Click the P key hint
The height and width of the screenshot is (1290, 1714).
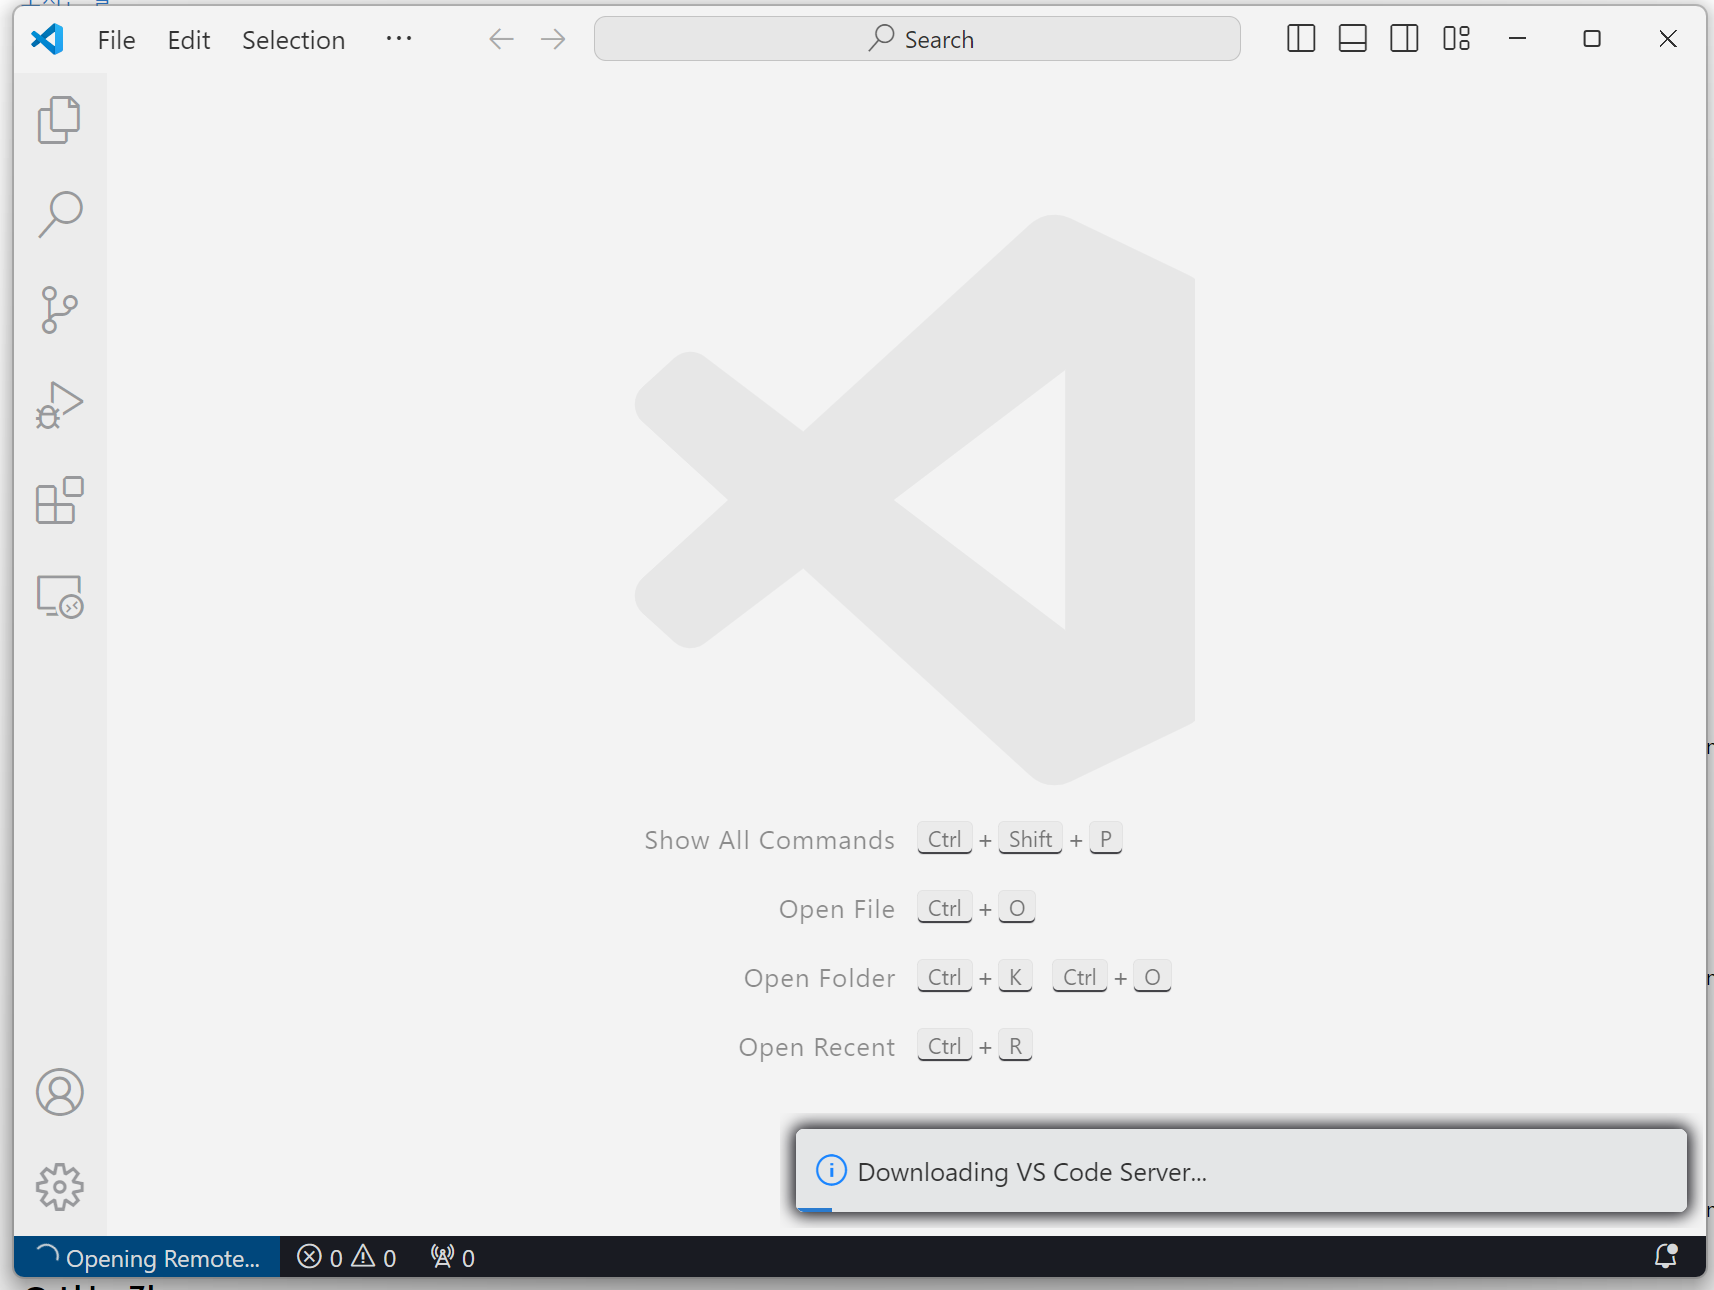[1105, 839]
